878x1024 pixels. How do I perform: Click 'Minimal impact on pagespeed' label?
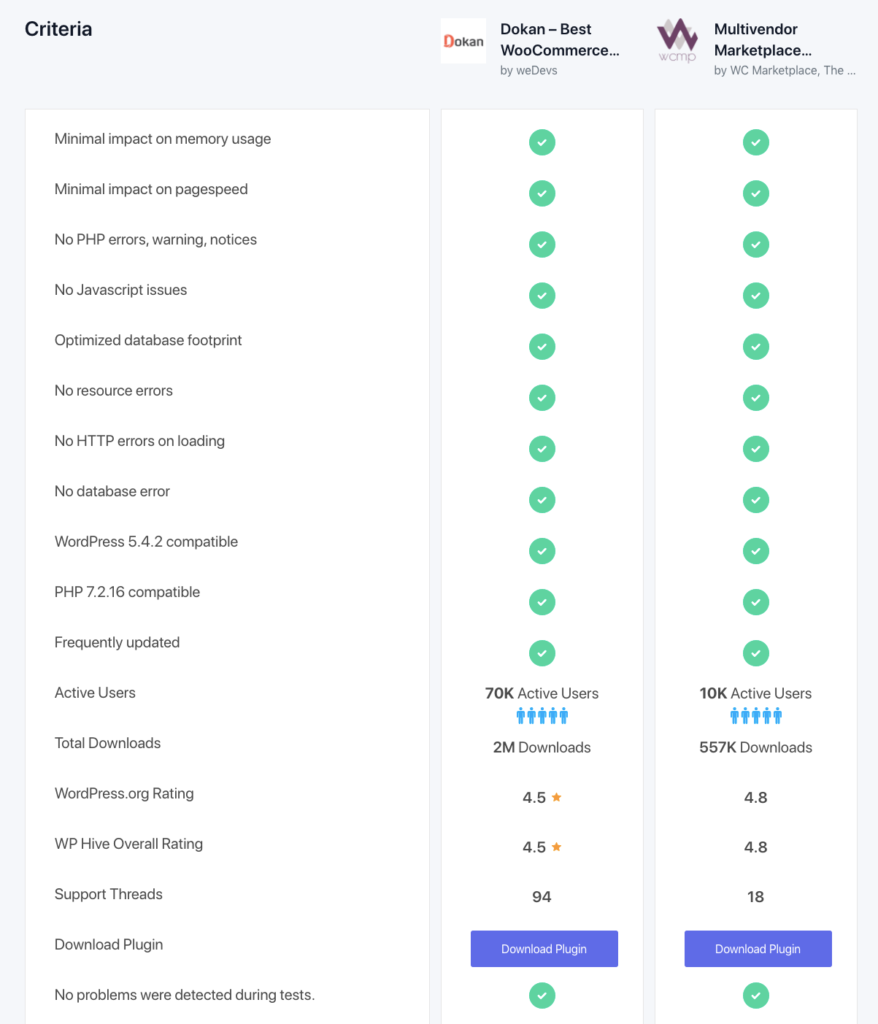click(x=151, y=189)
